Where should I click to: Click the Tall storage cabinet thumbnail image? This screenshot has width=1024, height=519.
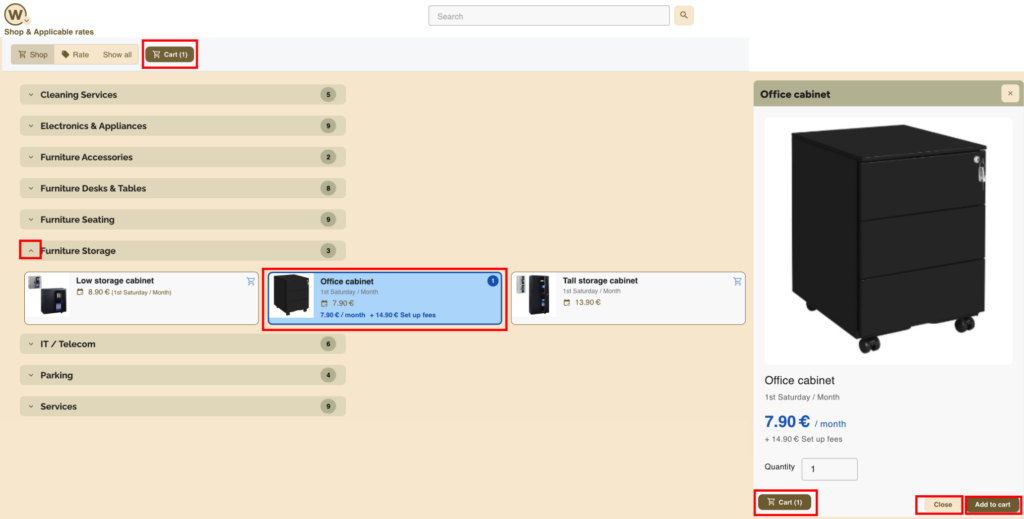[x=532, y=297]
